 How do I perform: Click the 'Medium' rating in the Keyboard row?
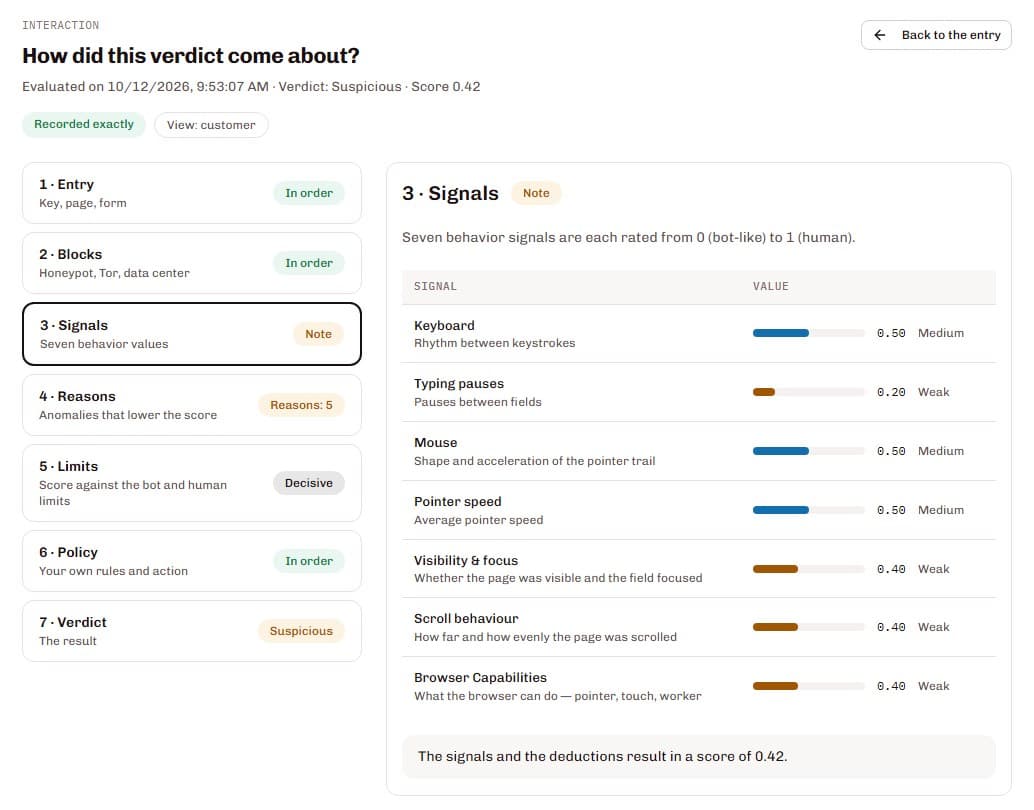pos(941,333)
